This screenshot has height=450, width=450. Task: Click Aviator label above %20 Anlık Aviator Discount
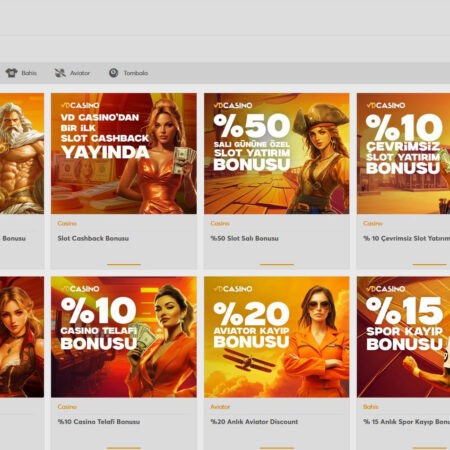pyautogui.click(x=220, y=407)
